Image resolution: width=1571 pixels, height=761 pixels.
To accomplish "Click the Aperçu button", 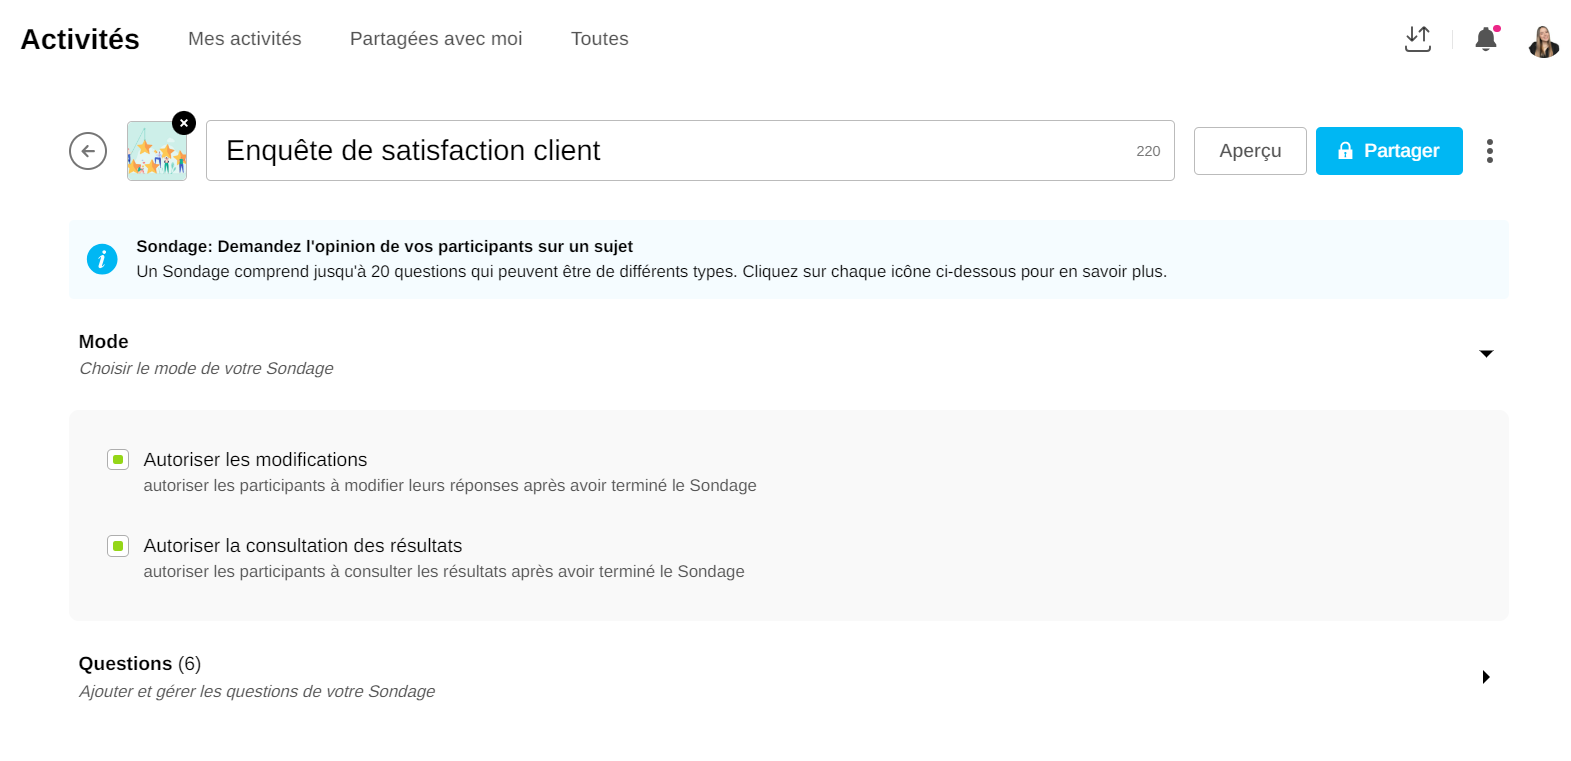I will click(x=1249, y=151).
